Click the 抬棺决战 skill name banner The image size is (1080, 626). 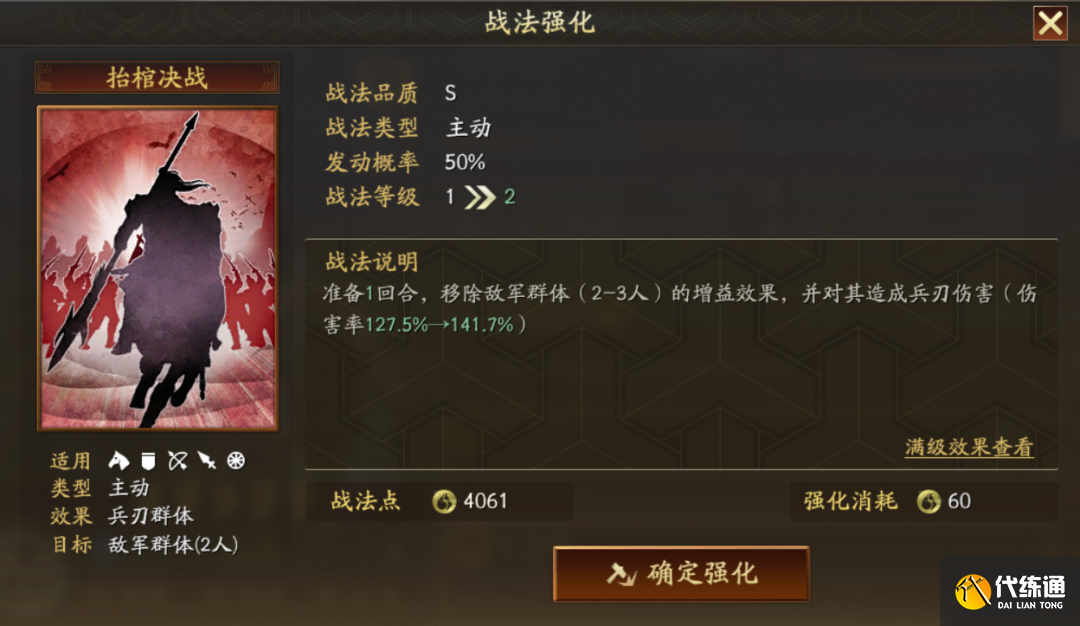157,77
